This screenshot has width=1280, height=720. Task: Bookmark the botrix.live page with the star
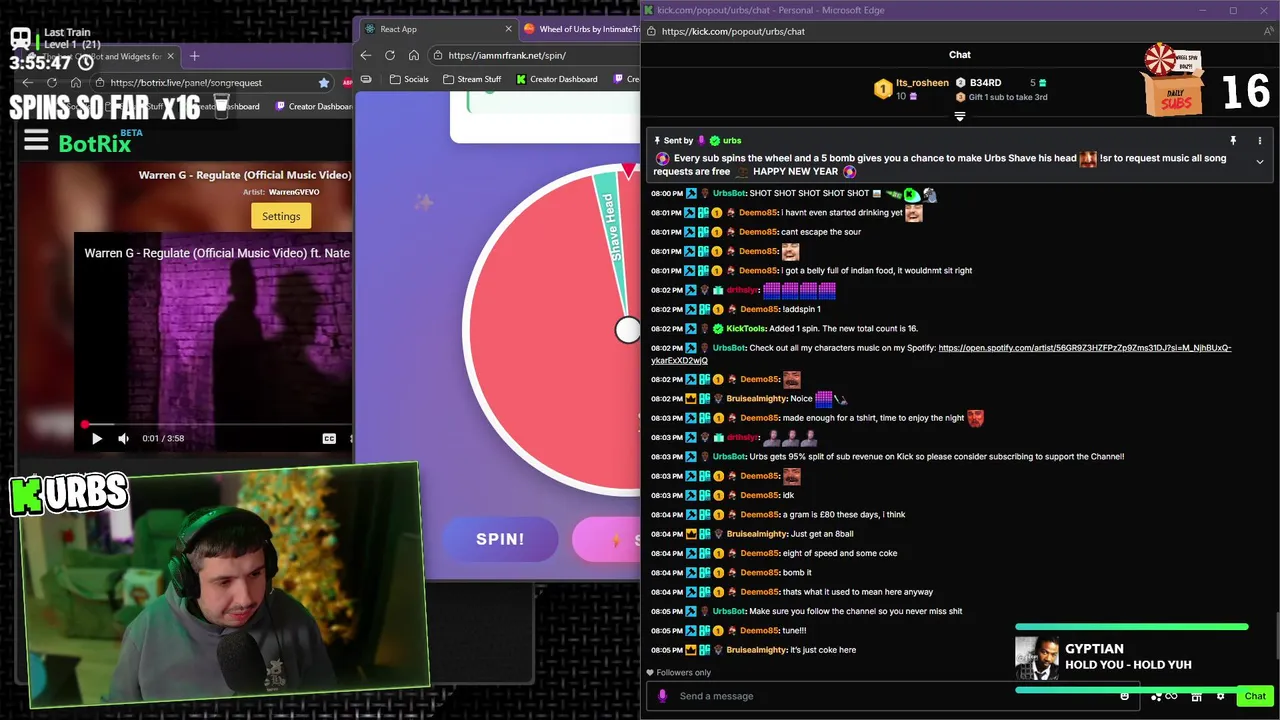click(x=324, y=83)
